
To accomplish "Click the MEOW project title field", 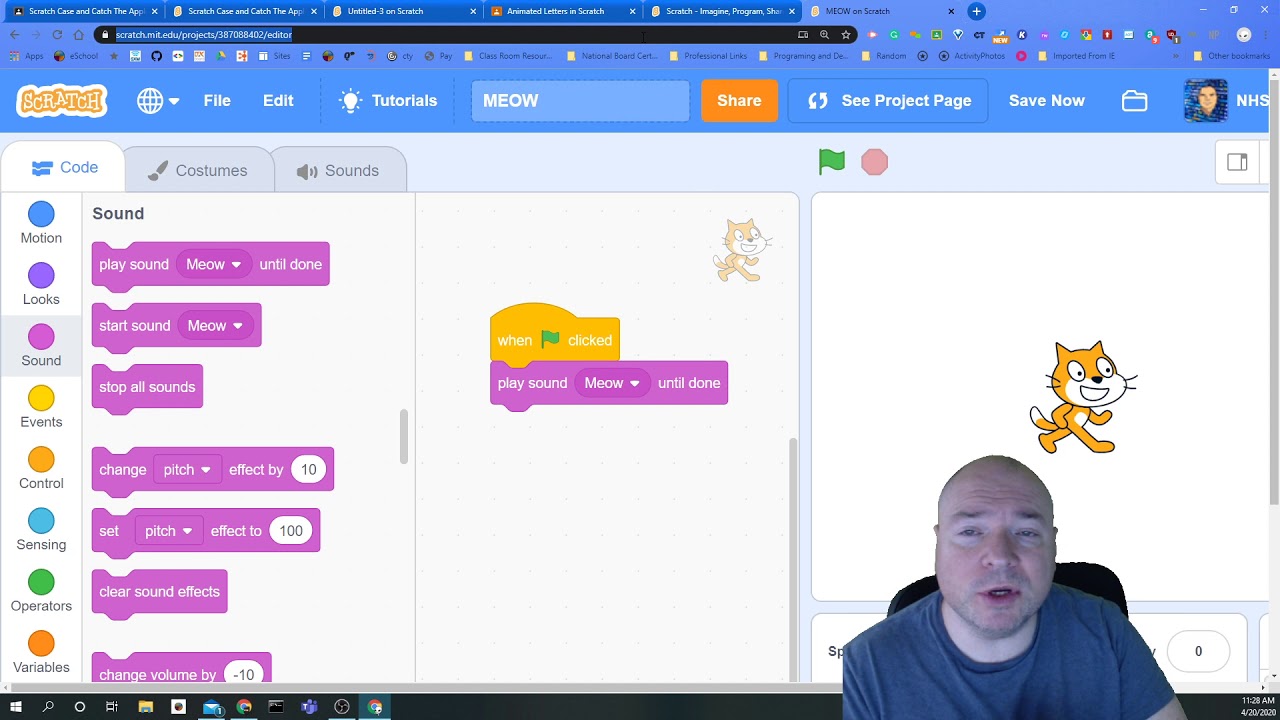I will [x=580, y=101].
